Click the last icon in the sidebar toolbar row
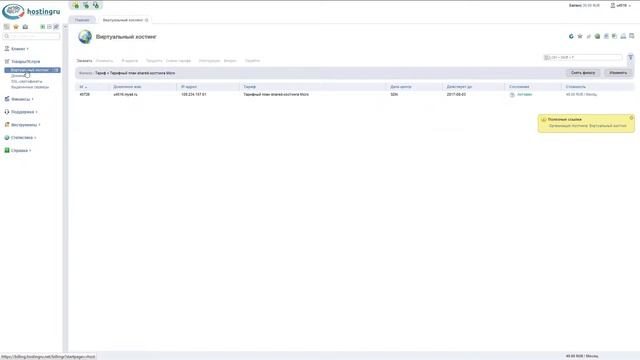 point(56,27)
